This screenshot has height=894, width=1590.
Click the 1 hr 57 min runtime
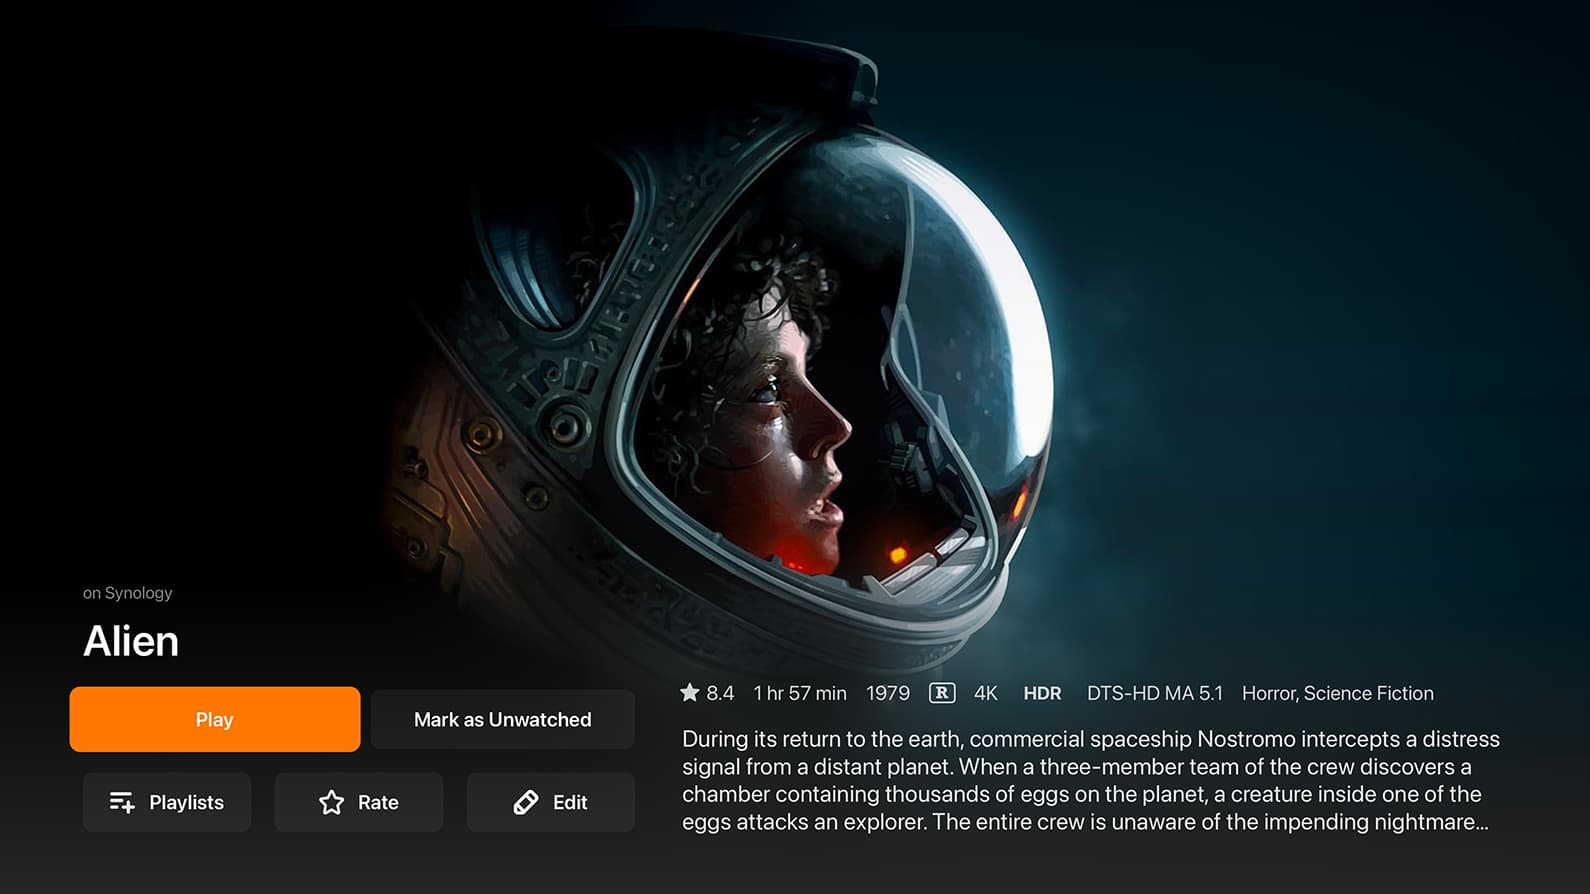[800, 693]
